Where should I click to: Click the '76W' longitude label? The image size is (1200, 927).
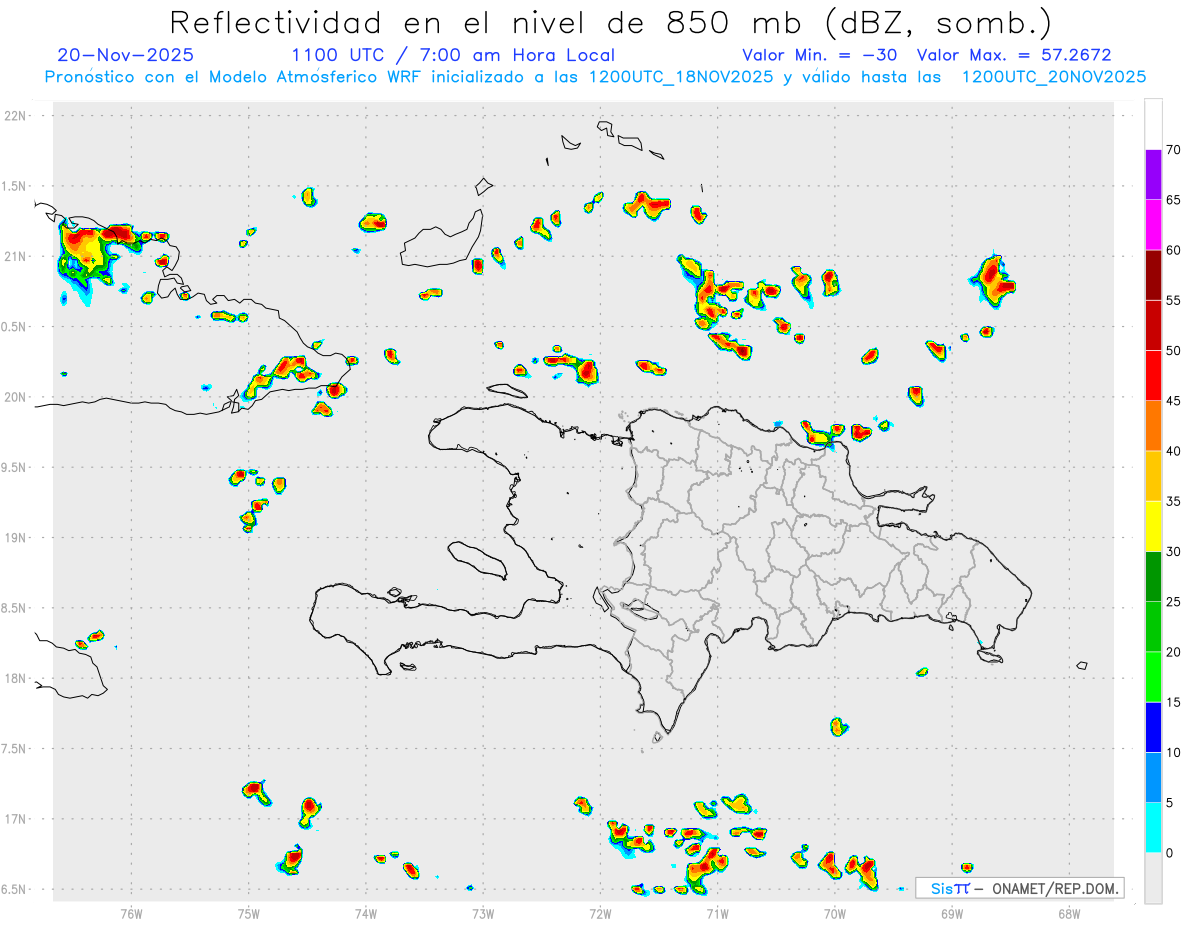tap(131, 913)
